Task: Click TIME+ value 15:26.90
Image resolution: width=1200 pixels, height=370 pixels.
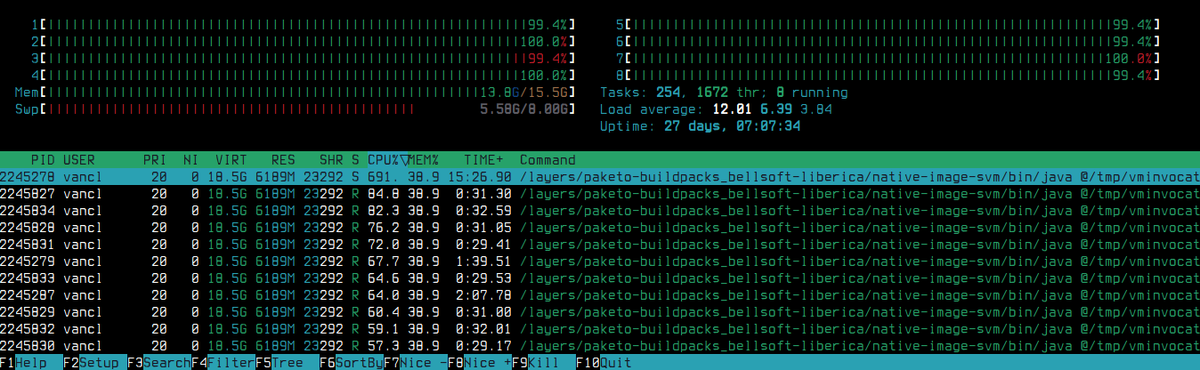Action: point(479,176)
